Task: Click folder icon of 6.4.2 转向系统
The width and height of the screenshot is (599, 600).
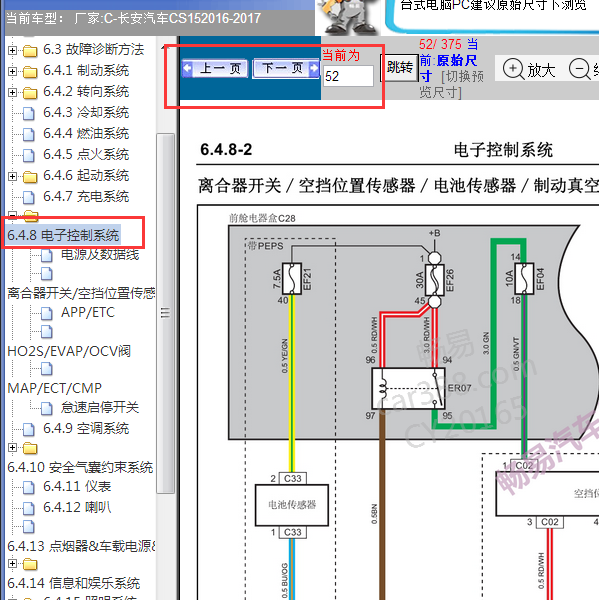Action: (x=30, y=93)
